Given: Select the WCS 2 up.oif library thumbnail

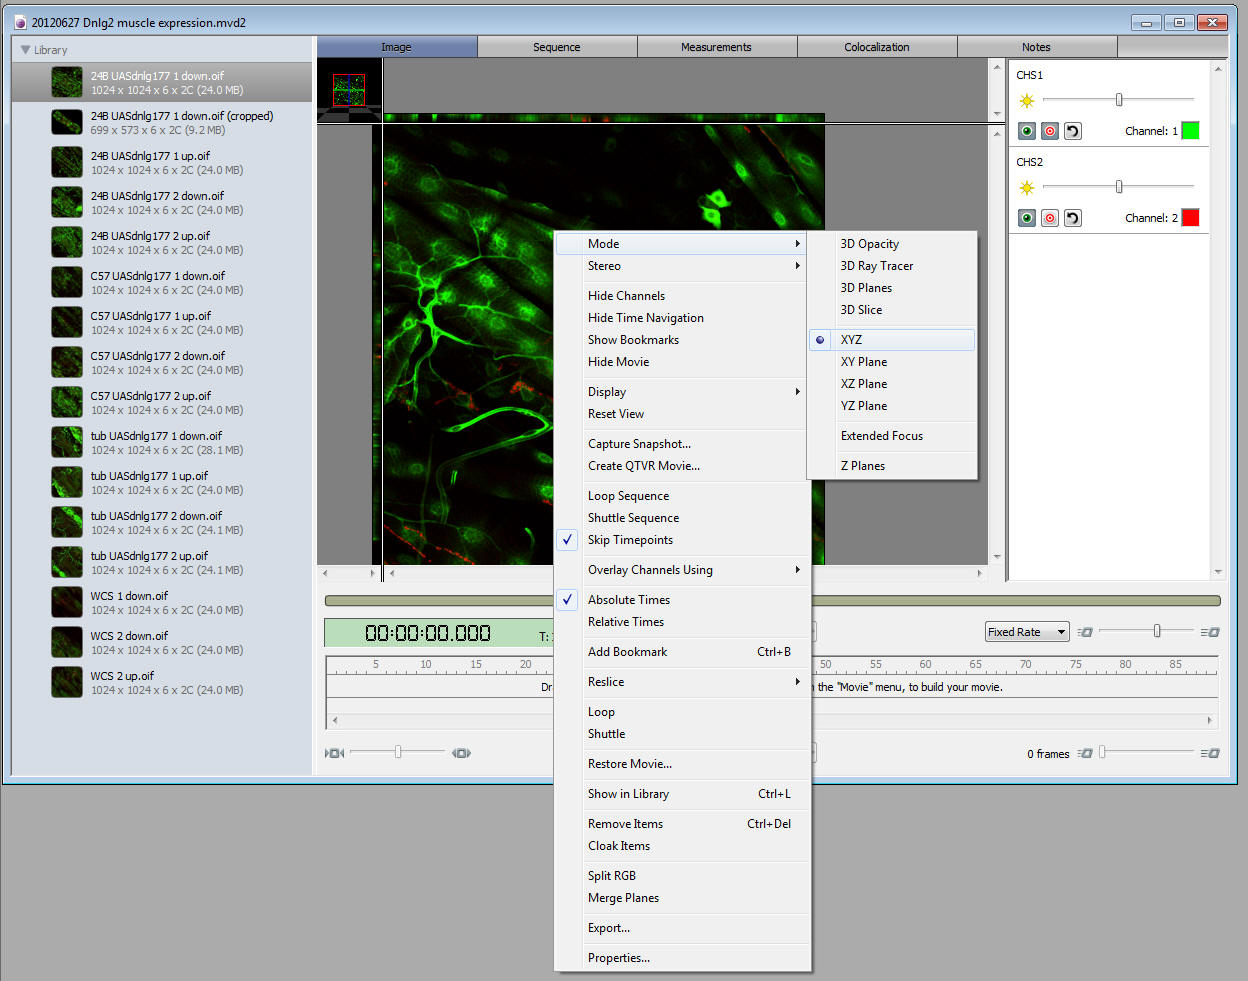Looking at the screenshot, I should [x=67, y=683].
